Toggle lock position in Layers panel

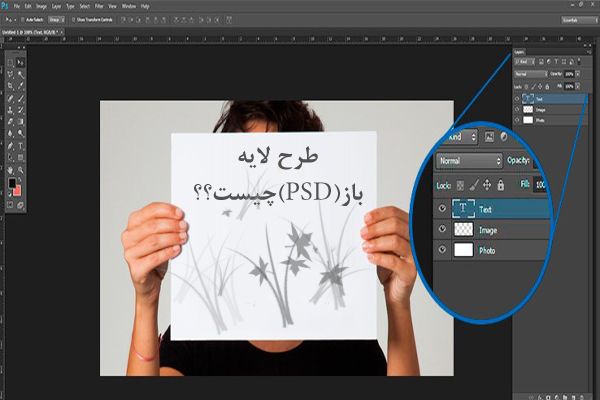coord(540,87)
